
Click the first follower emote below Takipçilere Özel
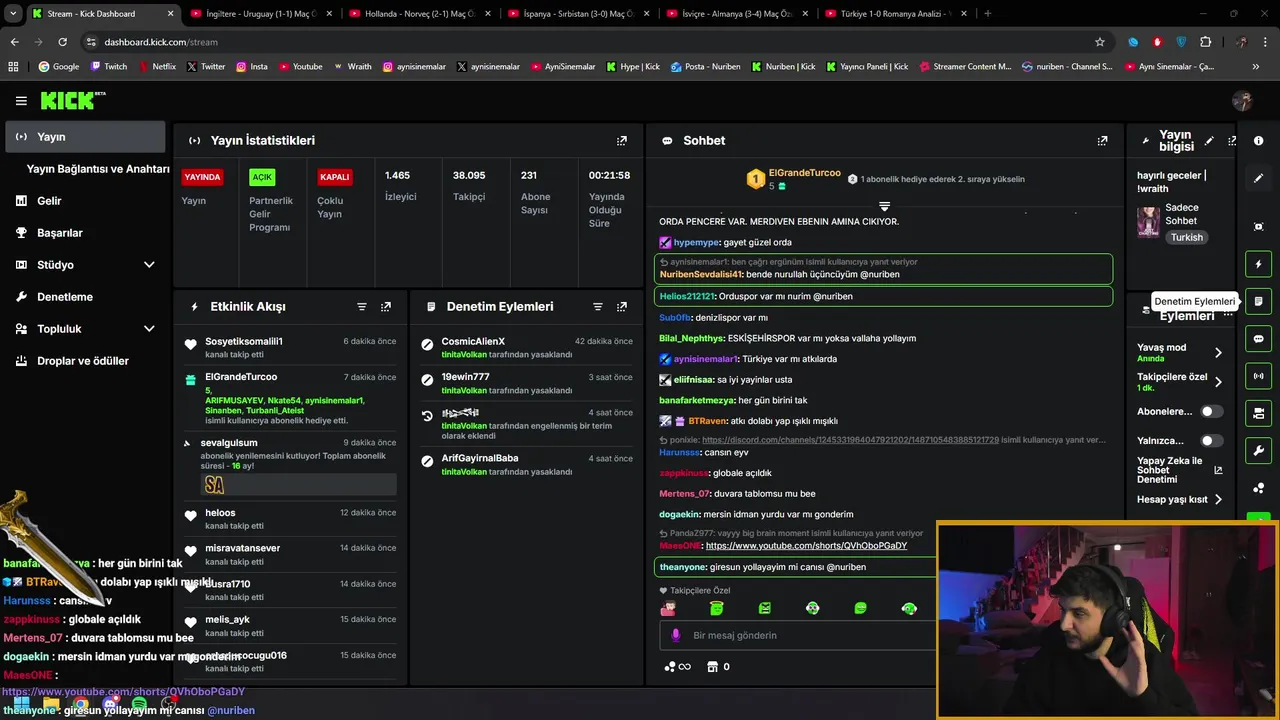pyautogui.click(x=668, y=608)
